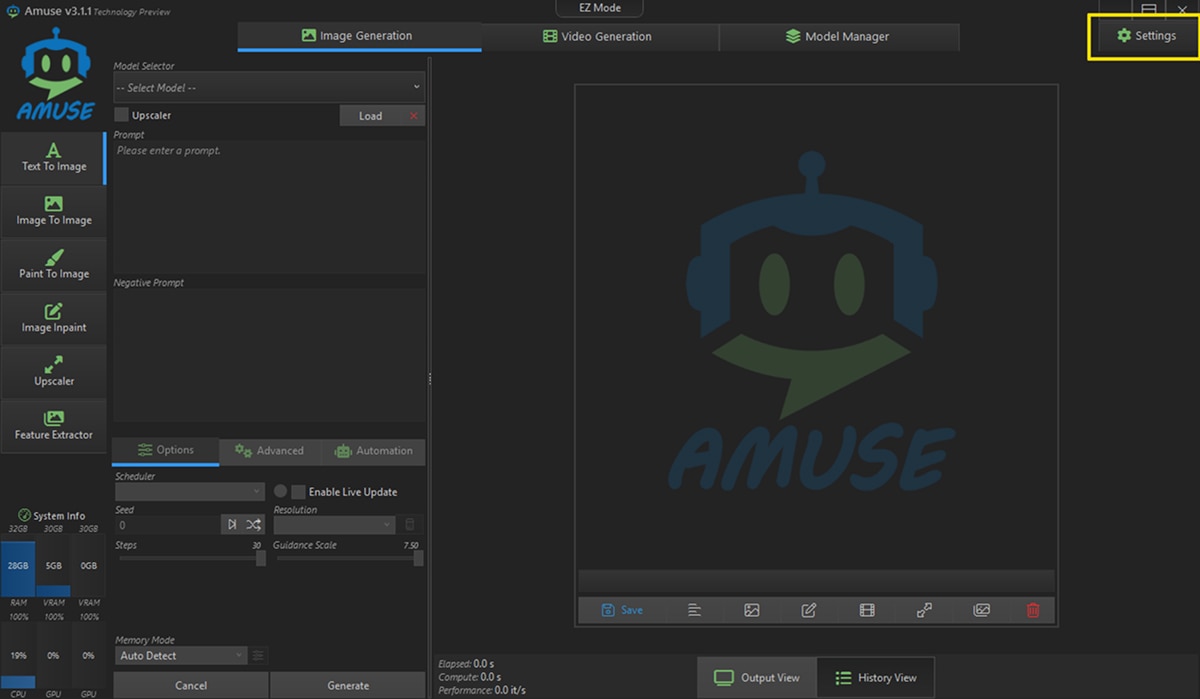The image size is (1200, 699).
Task: Click the expand arrows icon under preview
Action: tap(924, 610)
